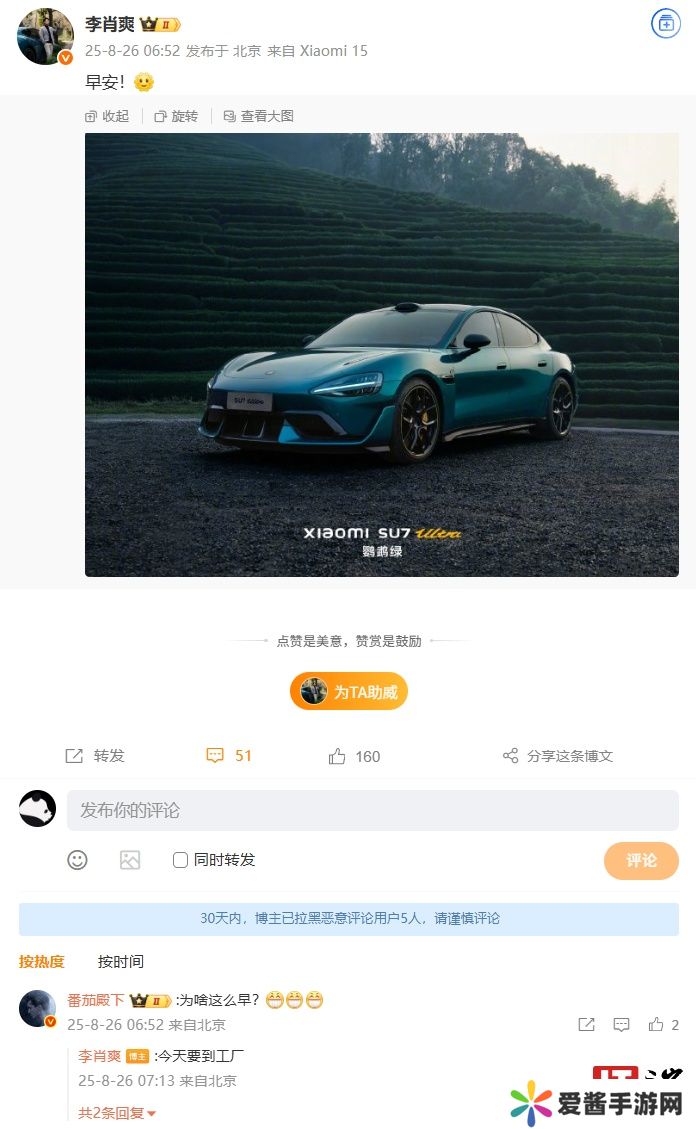The height and width of the screenshot is (1129, 696).
Task: Submit with the orange 评论 button
Action: [641, 860]
